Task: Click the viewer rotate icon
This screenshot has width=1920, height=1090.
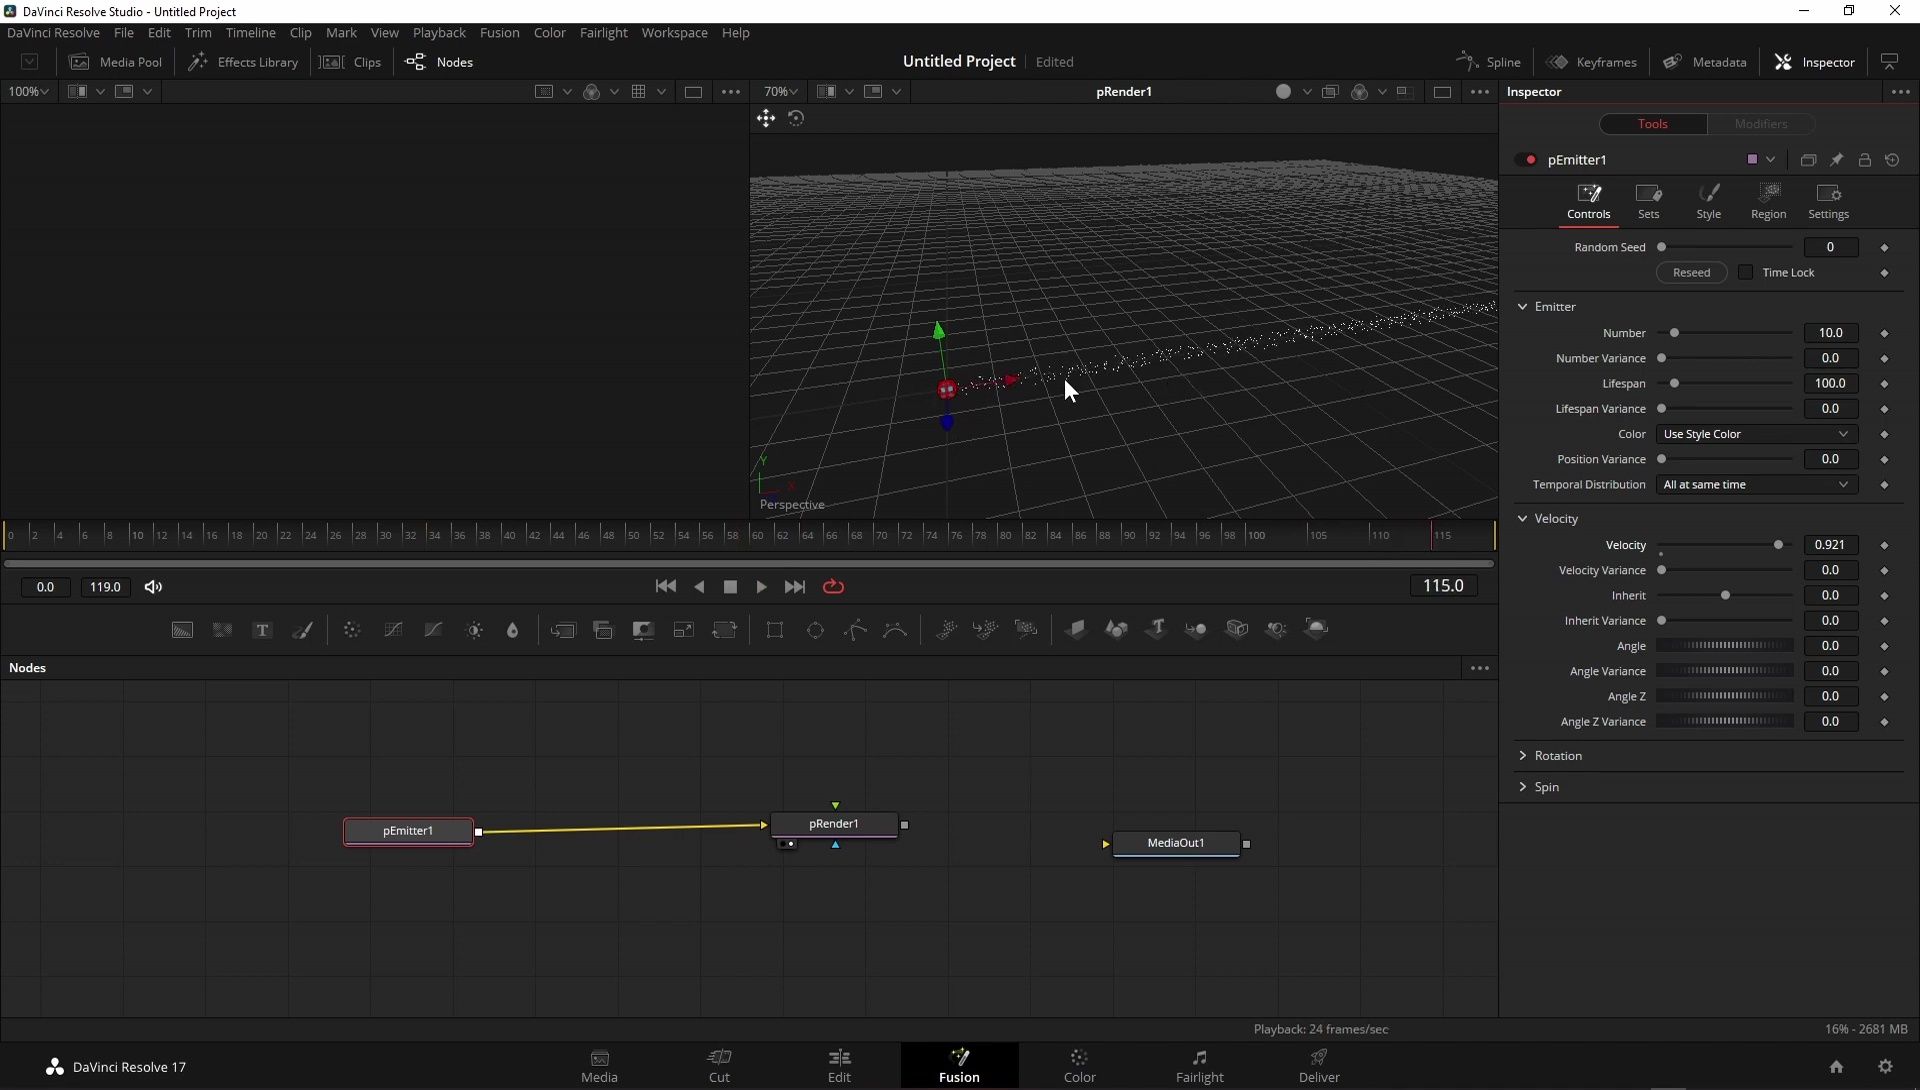Action: pyautogui.click(x=796, y=119)
